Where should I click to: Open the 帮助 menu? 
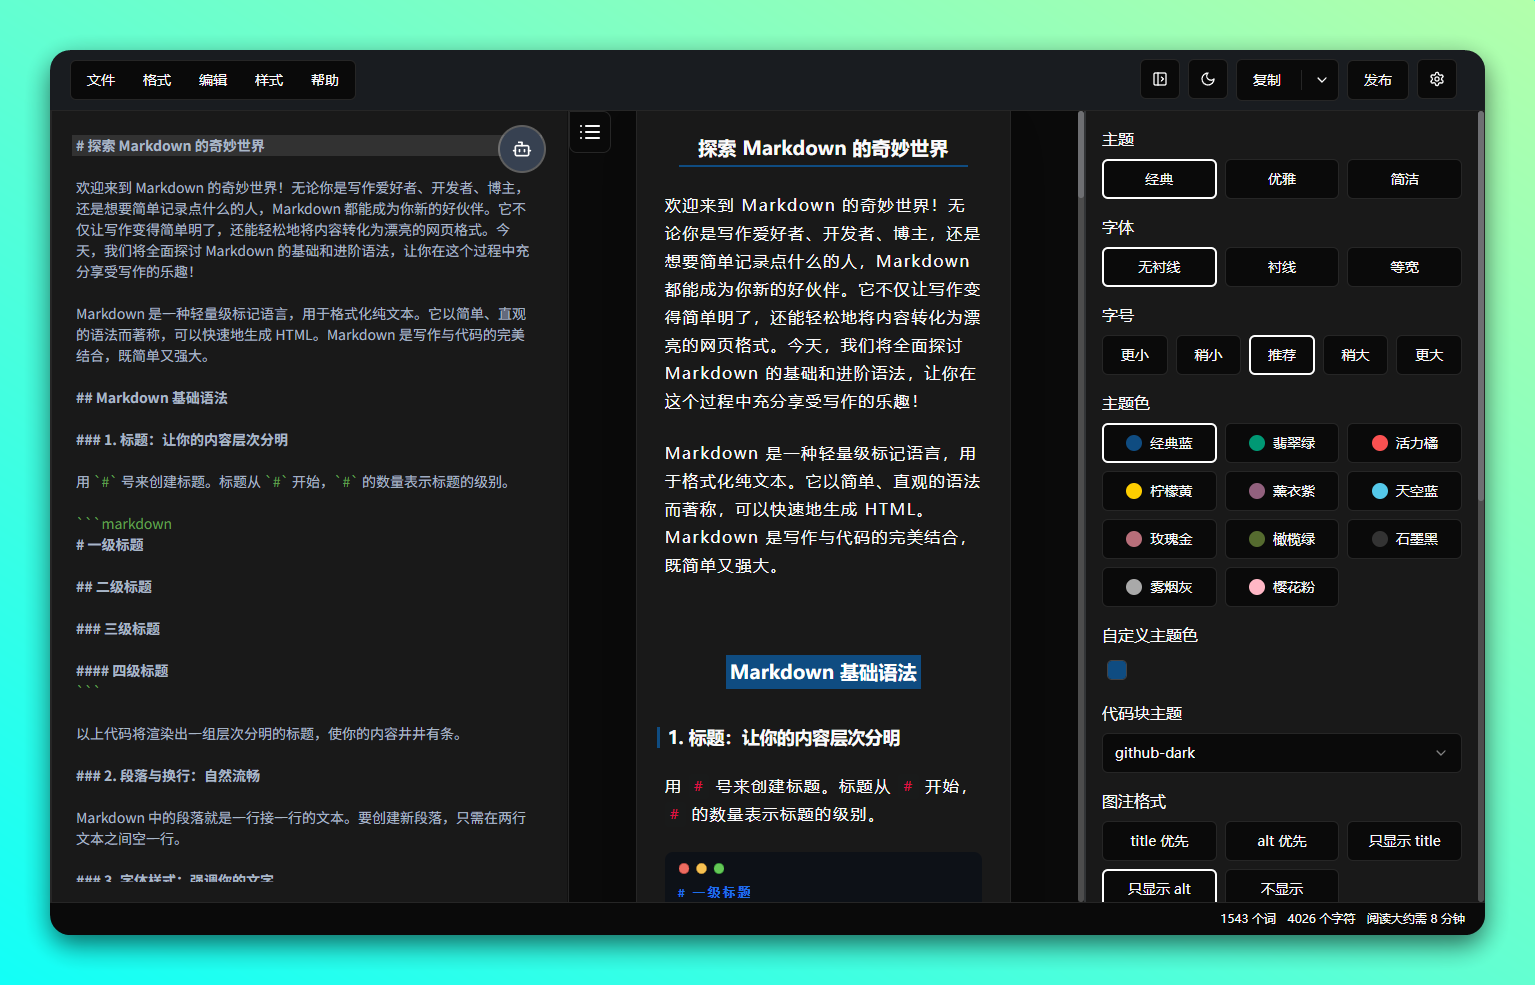[x=325, y=80]
